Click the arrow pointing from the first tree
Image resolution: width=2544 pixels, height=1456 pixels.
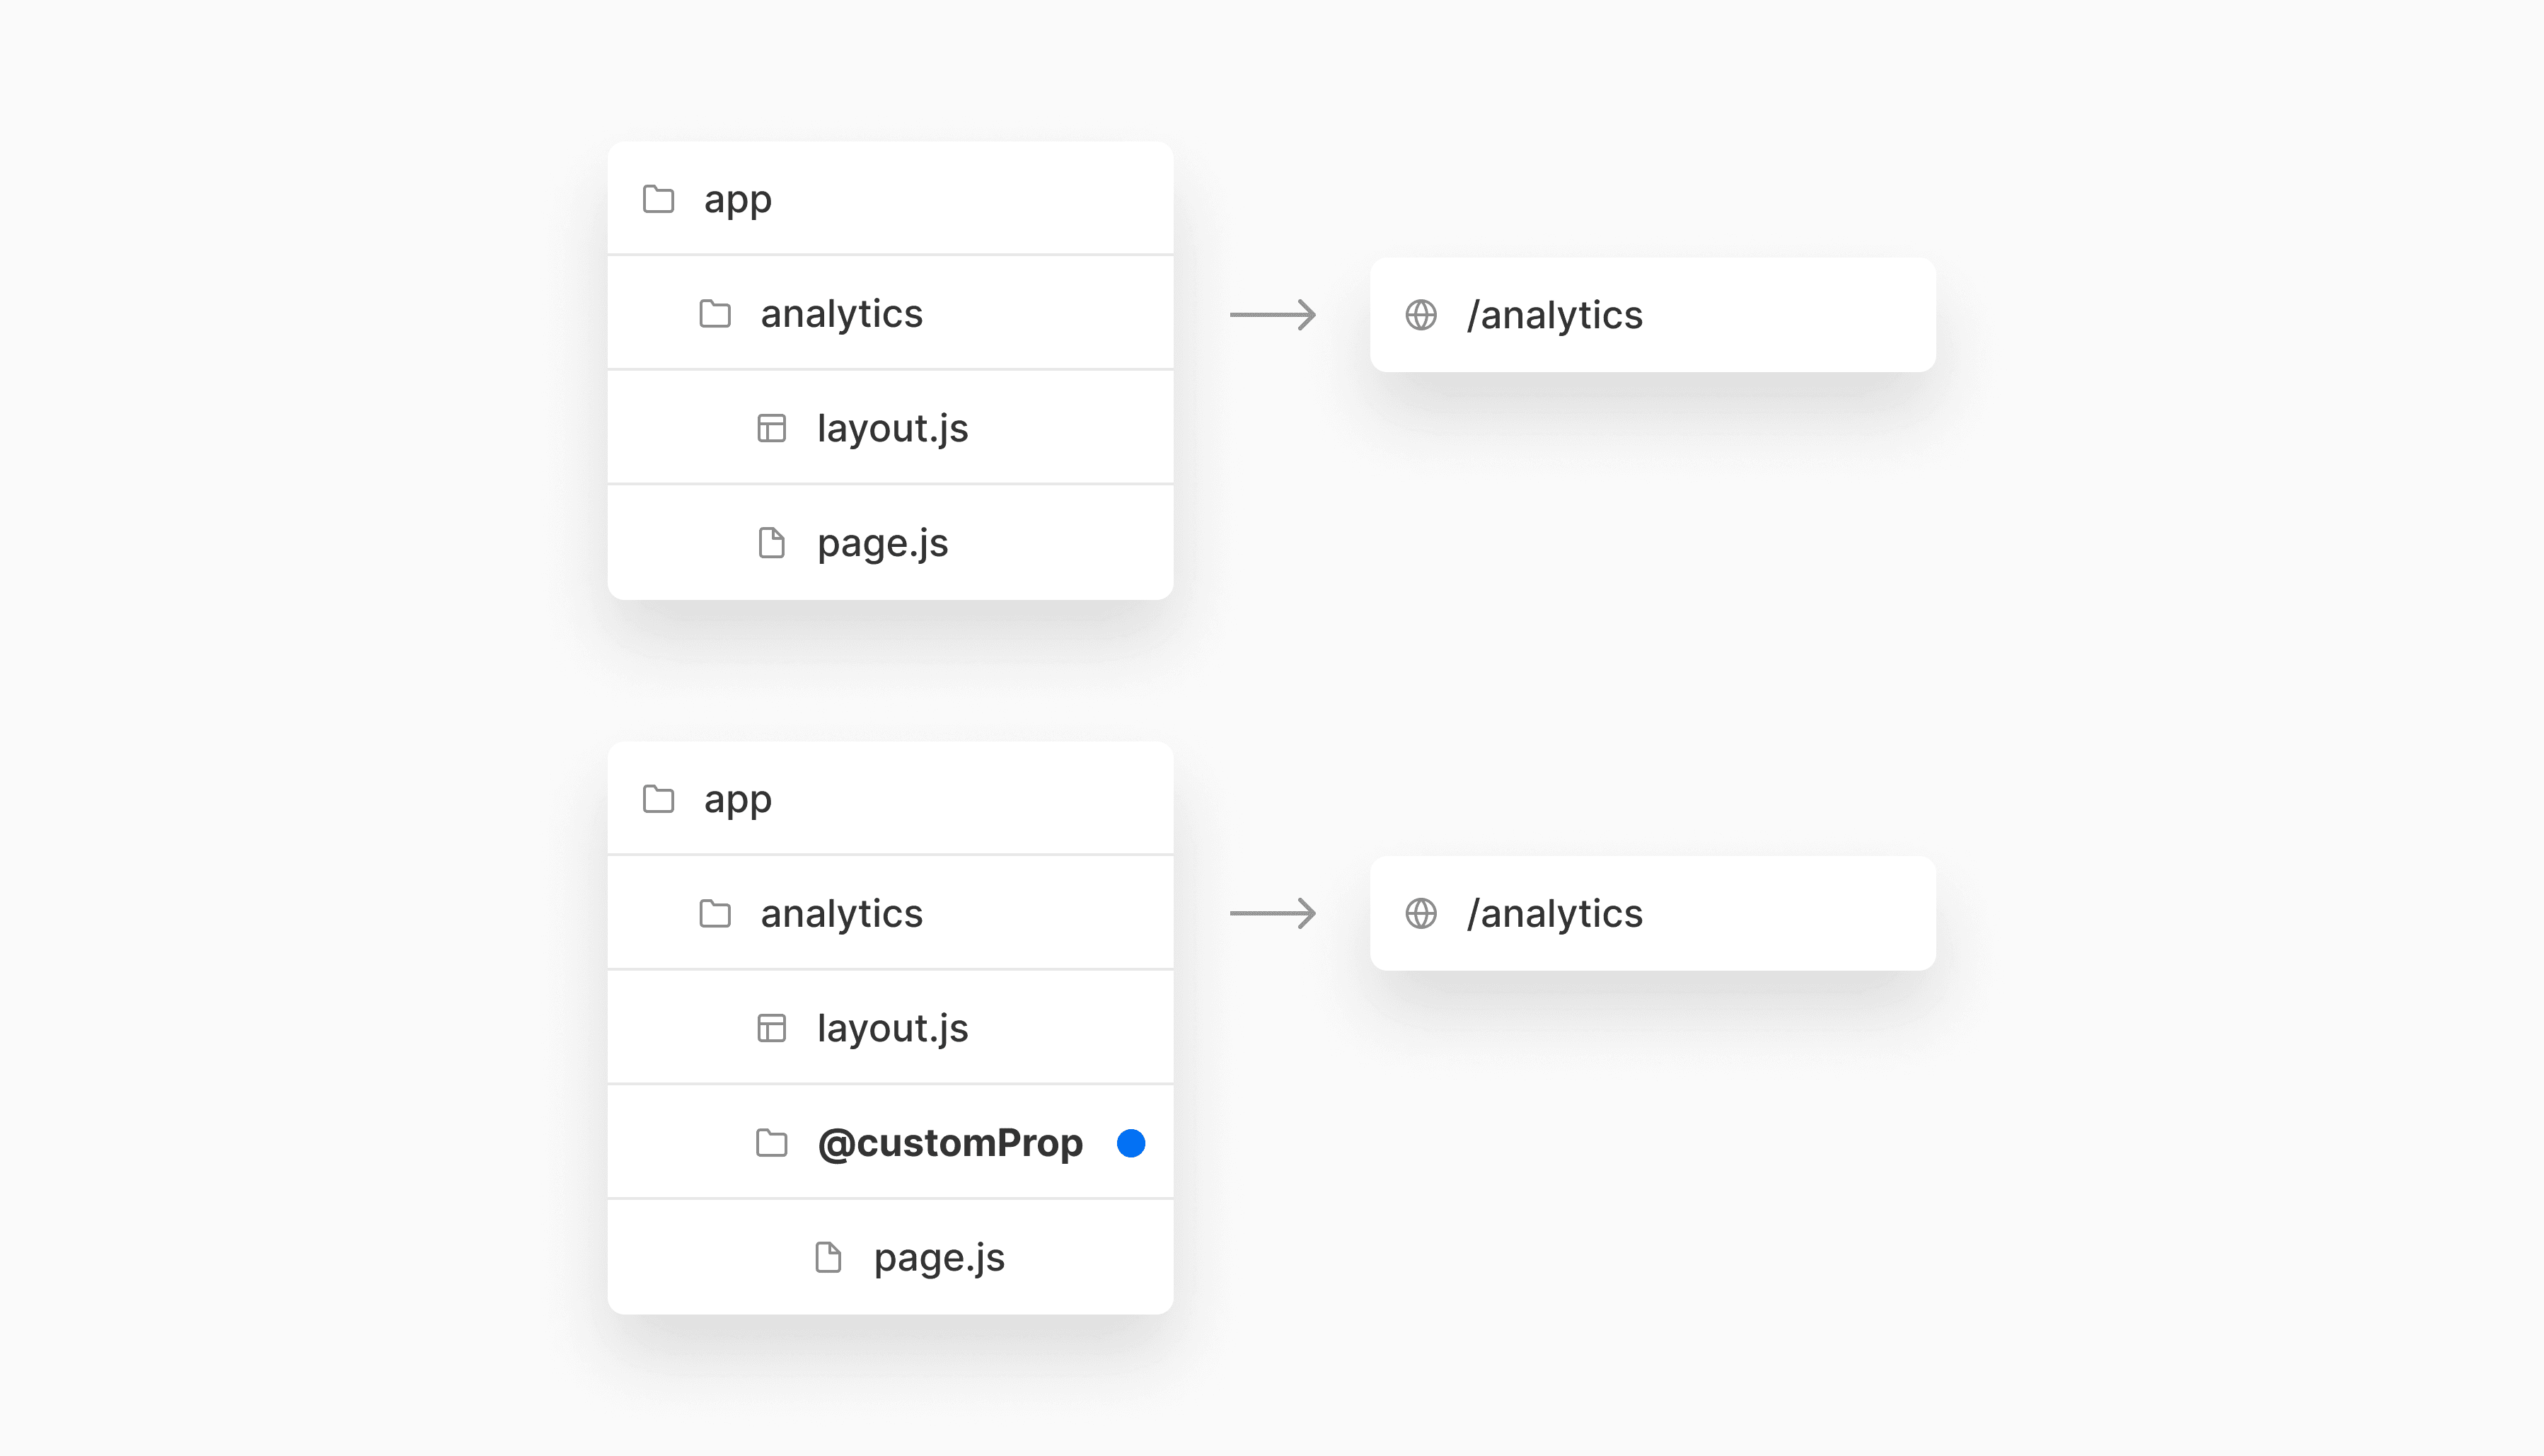click(x=1272, y=315)
